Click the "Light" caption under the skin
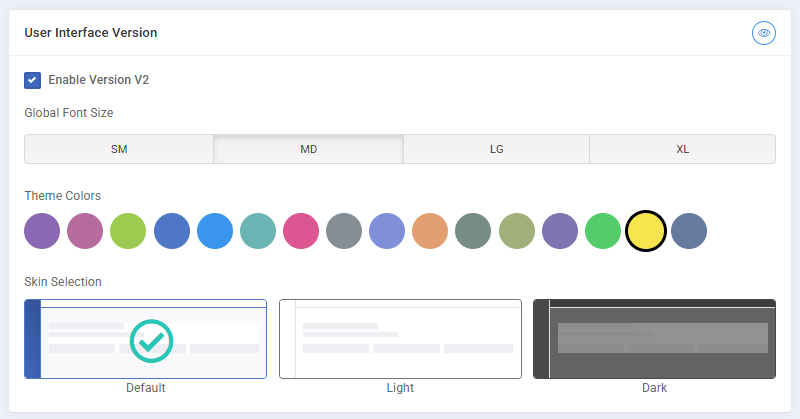Viewport: 800px width, 419px height. (400, 388)
